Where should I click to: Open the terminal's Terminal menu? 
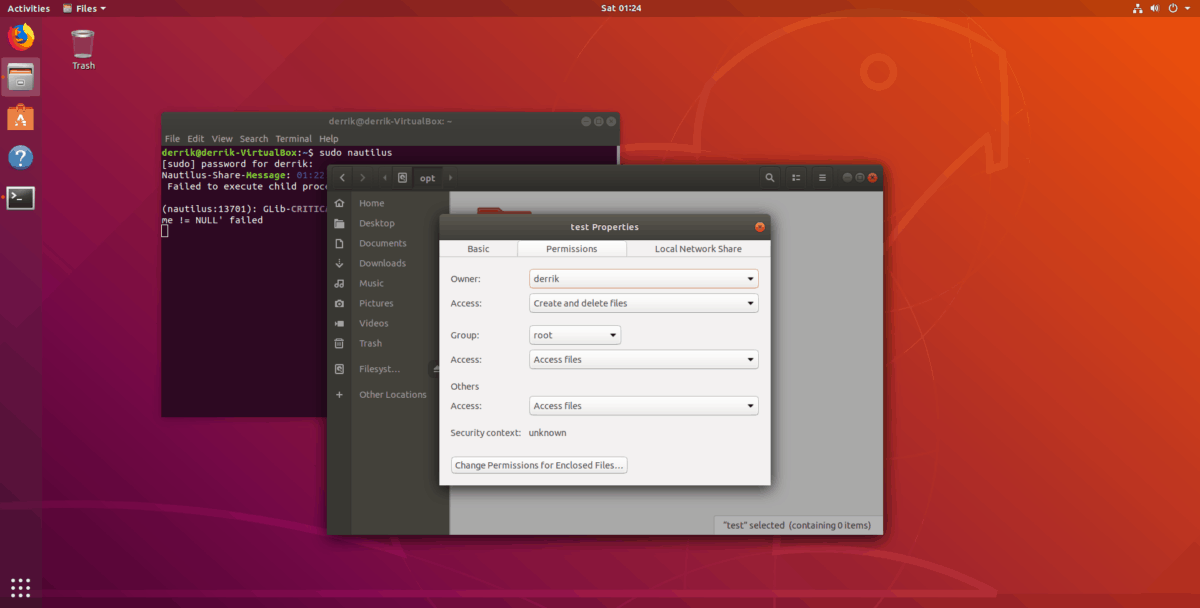(293, 139)
